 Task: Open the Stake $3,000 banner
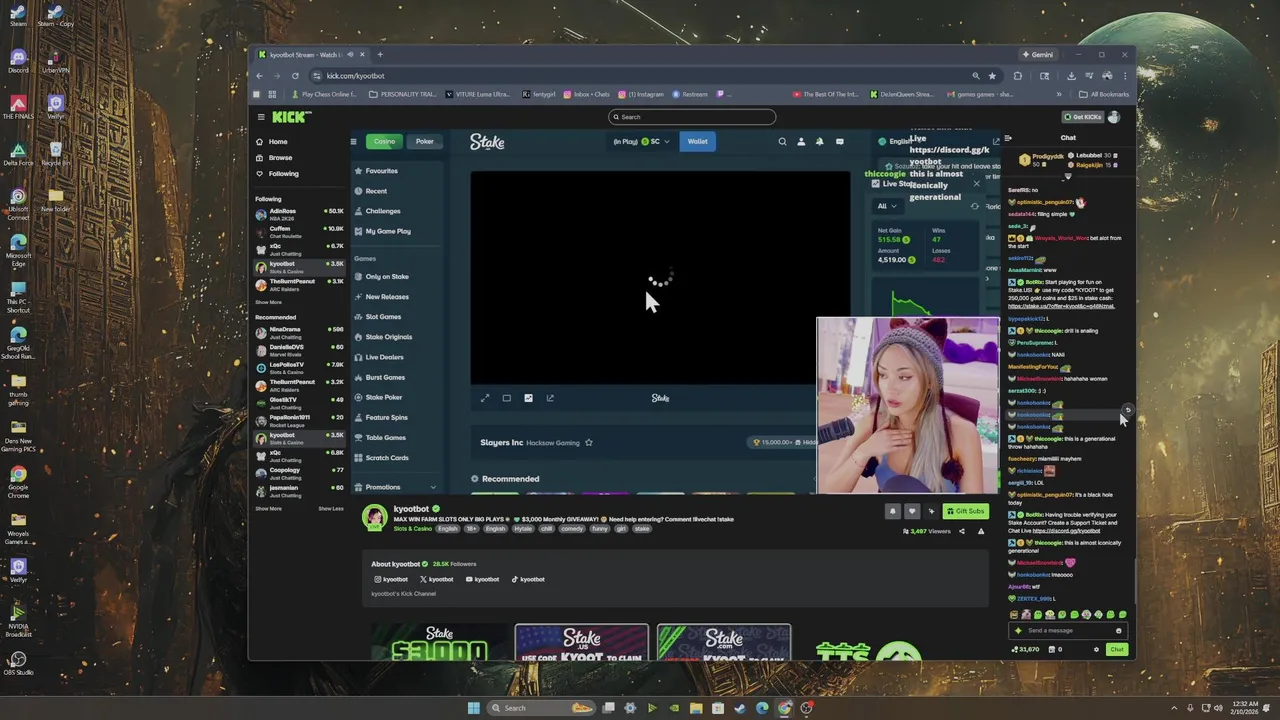[439, 643]
